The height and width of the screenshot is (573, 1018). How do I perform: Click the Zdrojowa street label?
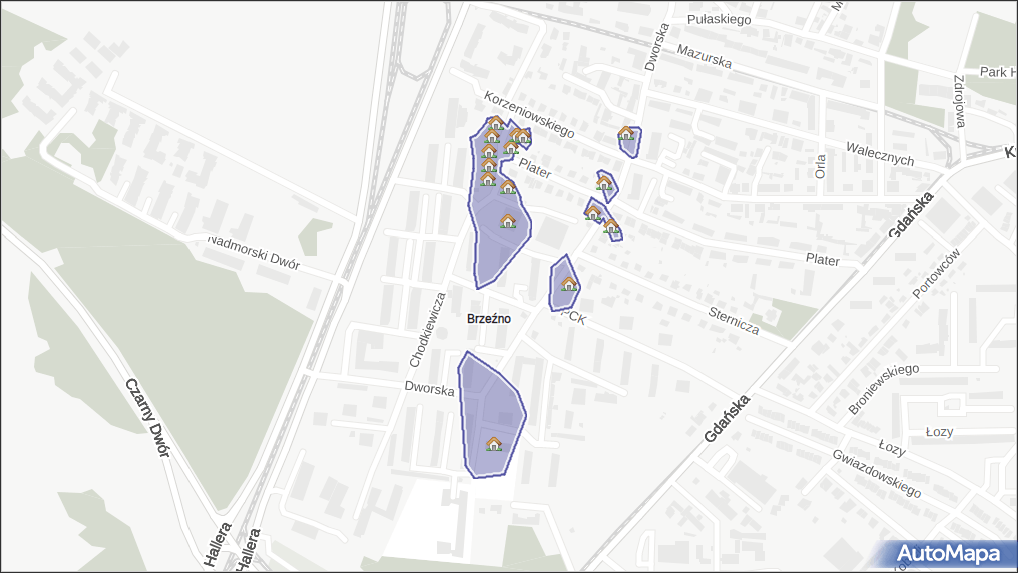tap(960, 101)
